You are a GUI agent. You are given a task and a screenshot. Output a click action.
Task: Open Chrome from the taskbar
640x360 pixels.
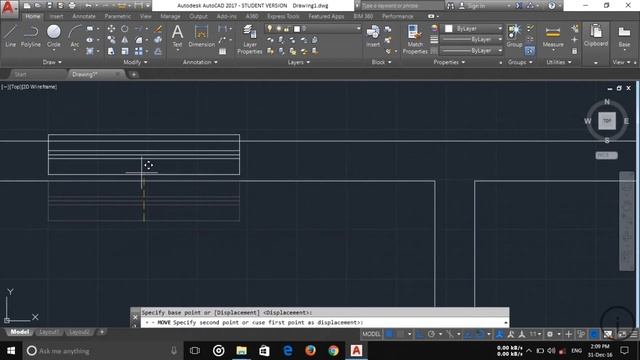333,351
